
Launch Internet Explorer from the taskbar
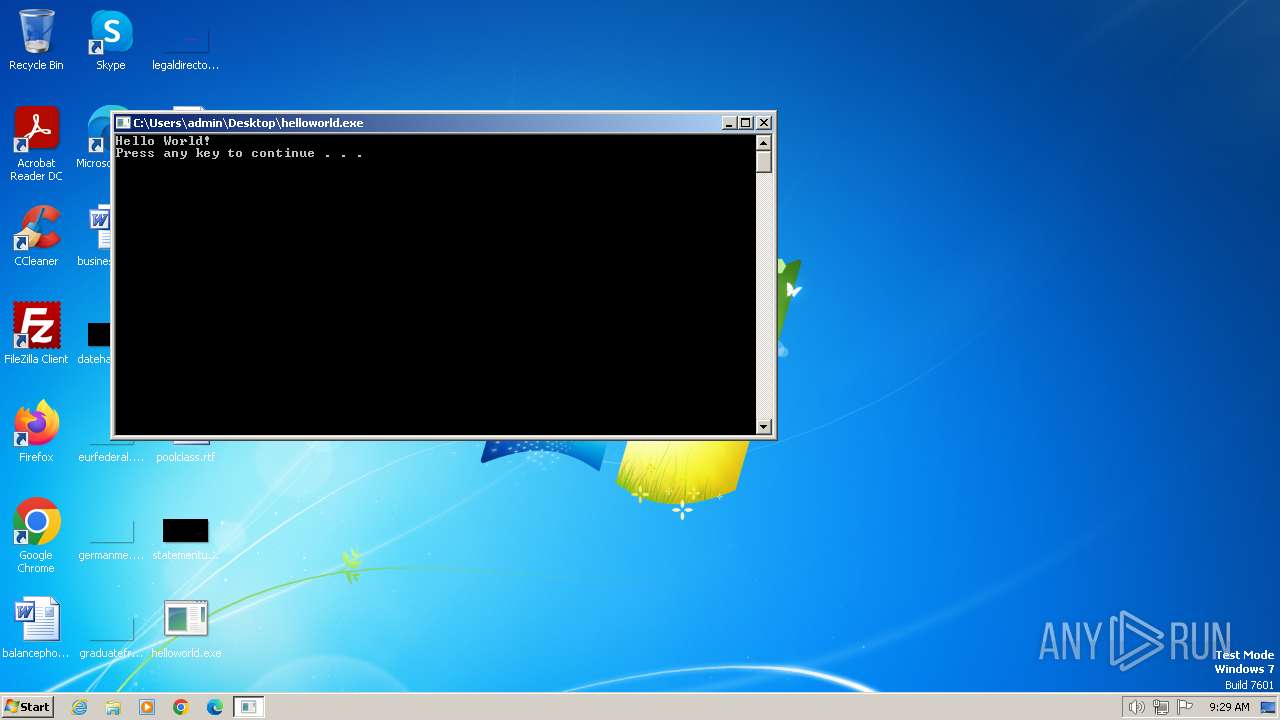pyautogui.click(x=79, y=707)
